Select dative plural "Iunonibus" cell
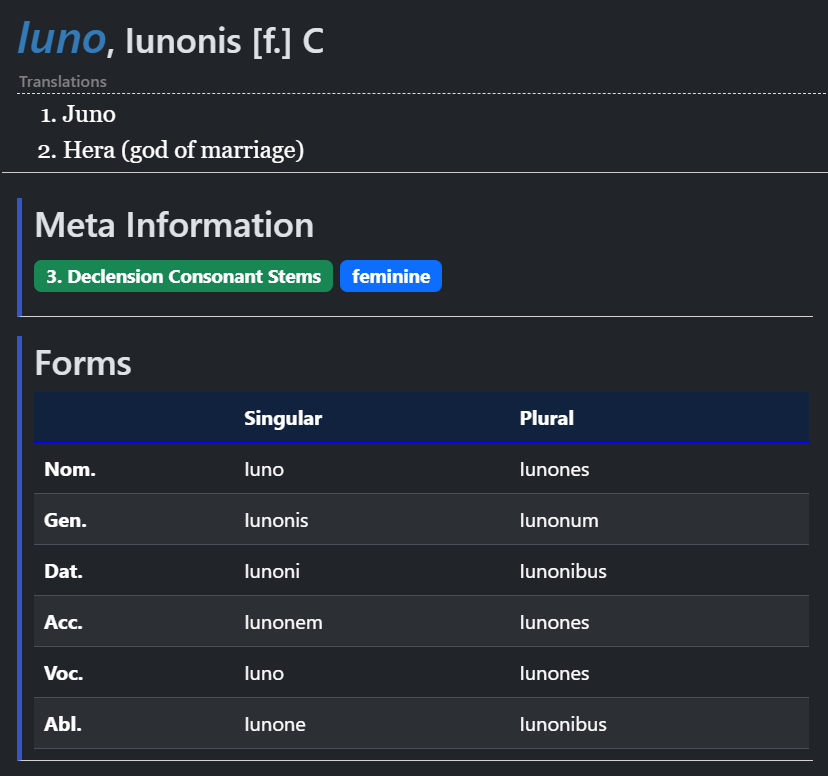 click(563, 571)
